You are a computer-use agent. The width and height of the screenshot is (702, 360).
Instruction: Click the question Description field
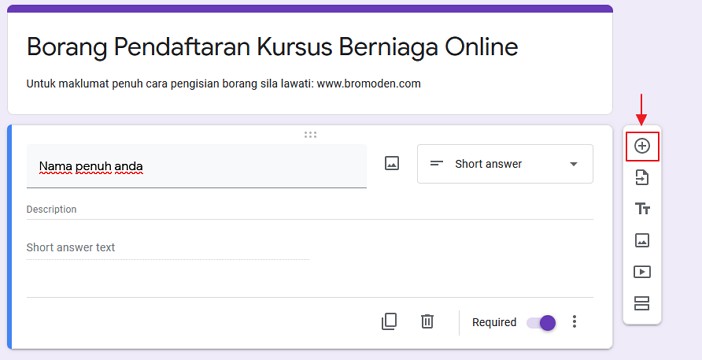310,210
